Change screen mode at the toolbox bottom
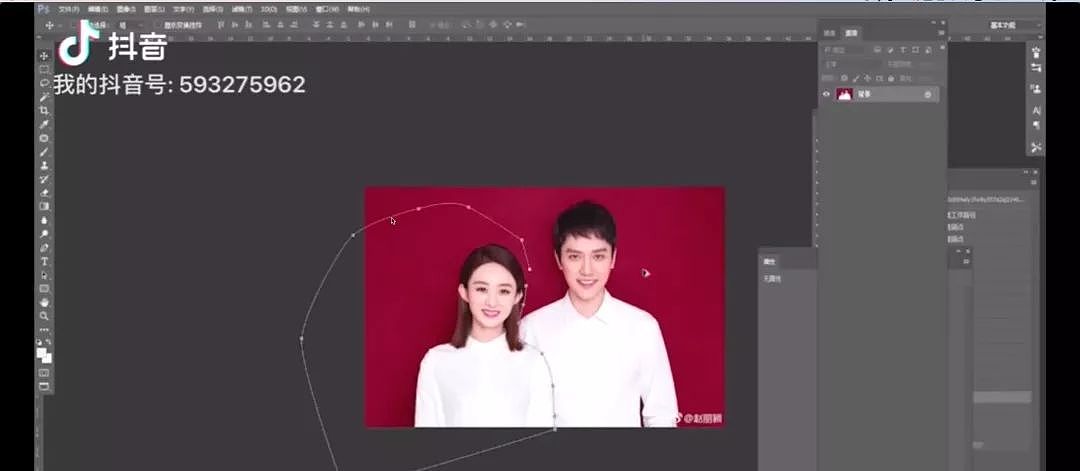The image size is (1080, 471). (x=44, y=387)
